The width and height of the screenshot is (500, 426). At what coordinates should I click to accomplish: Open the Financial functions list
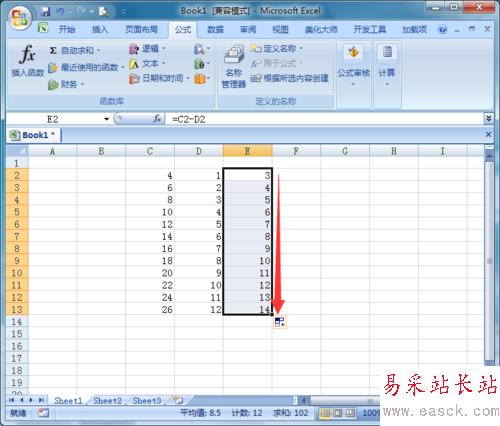point(66,84)
